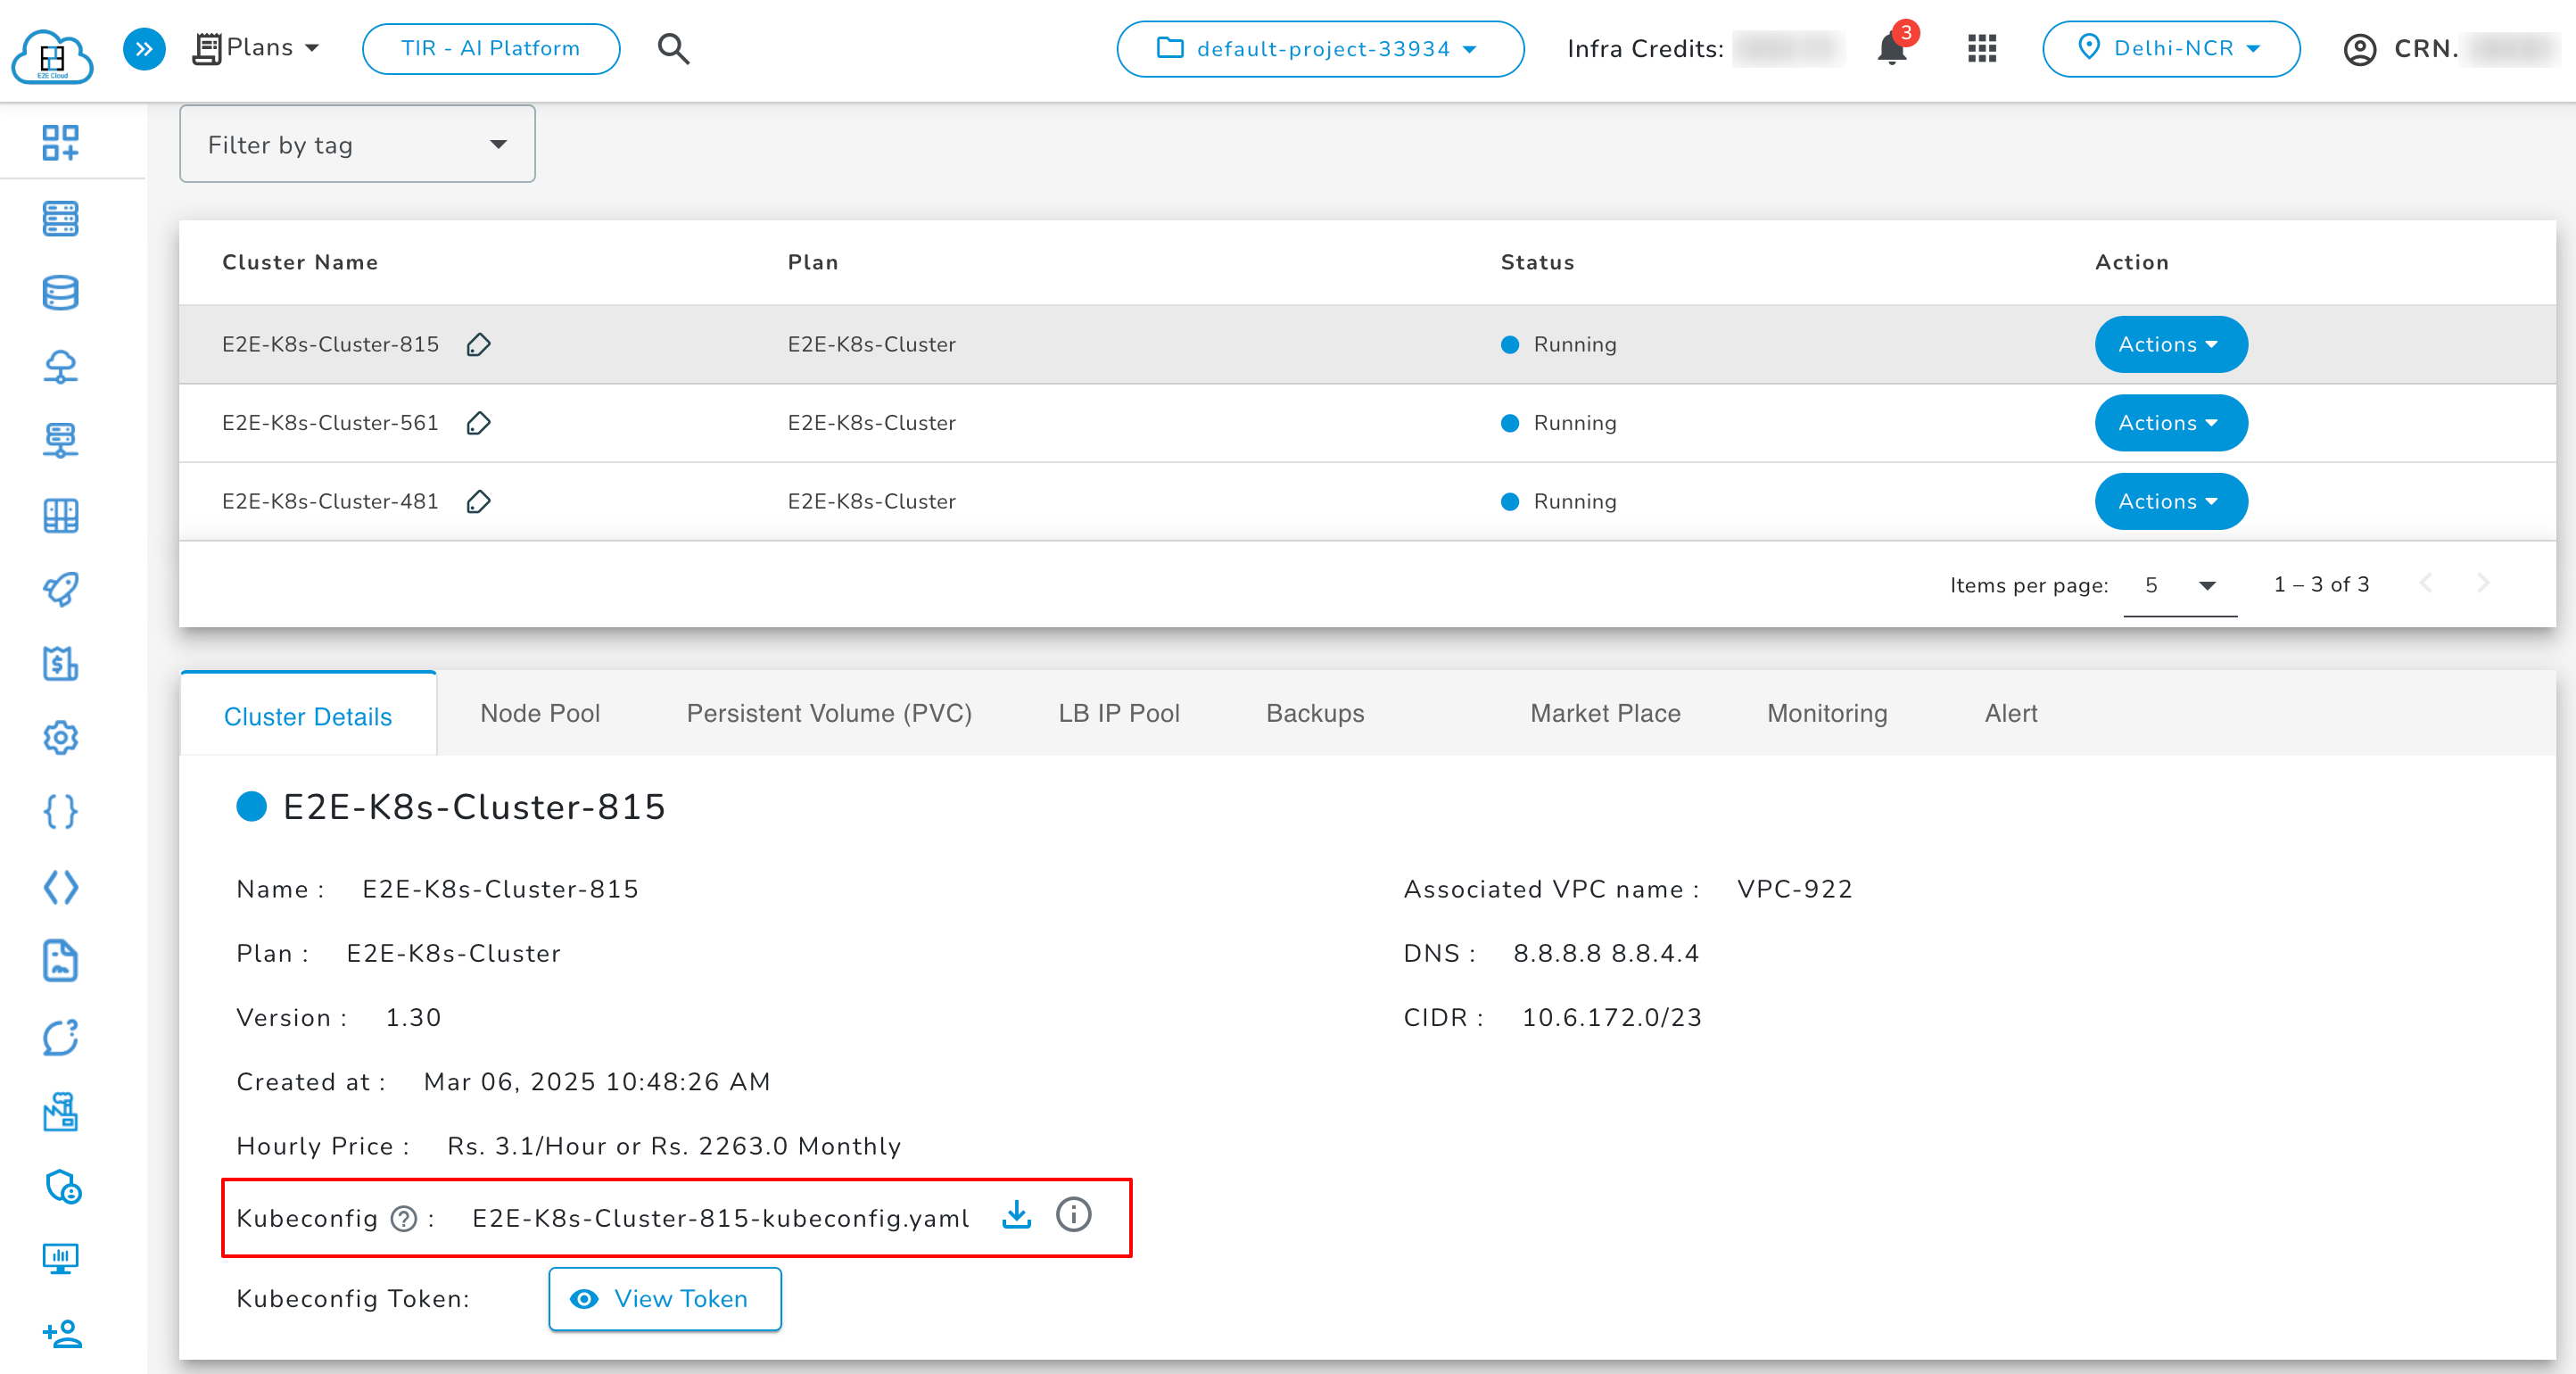This screenshot has width=2576, height=1374.
Task: Open the billing dollar sidebar icon
Action: (60, 663)
